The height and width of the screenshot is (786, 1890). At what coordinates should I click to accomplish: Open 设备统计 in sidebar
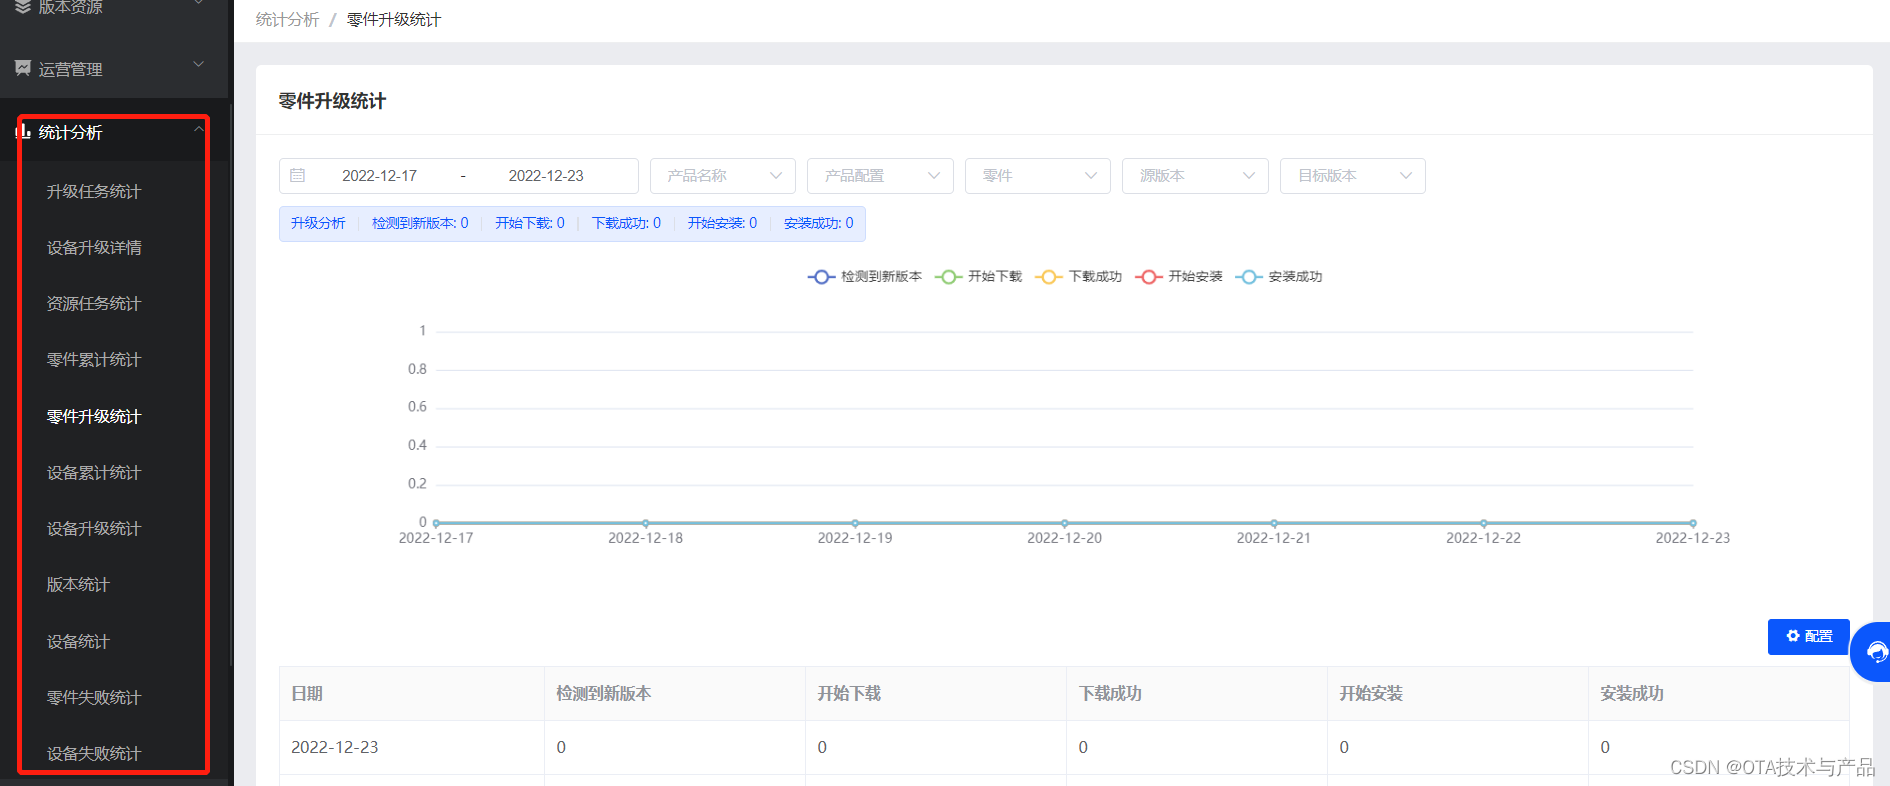[x=78, y=642]
